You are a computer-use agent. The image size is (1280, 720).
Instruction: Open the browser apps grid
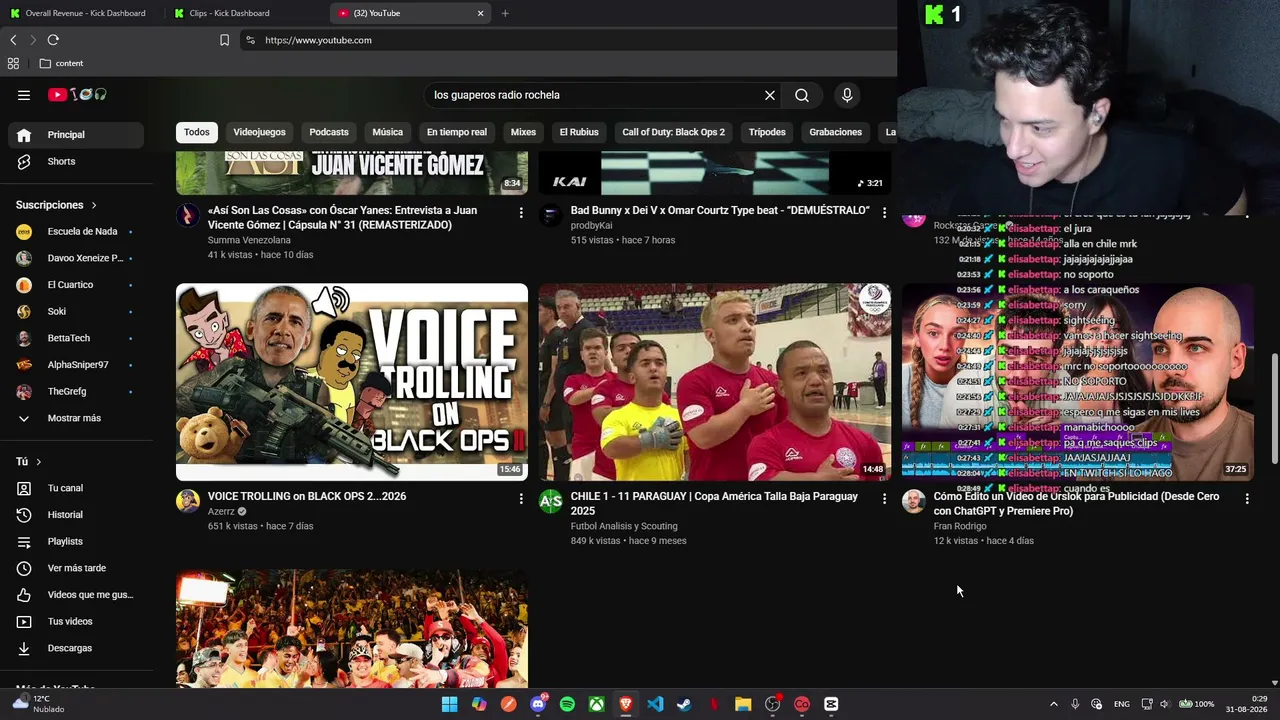(13, 63)
